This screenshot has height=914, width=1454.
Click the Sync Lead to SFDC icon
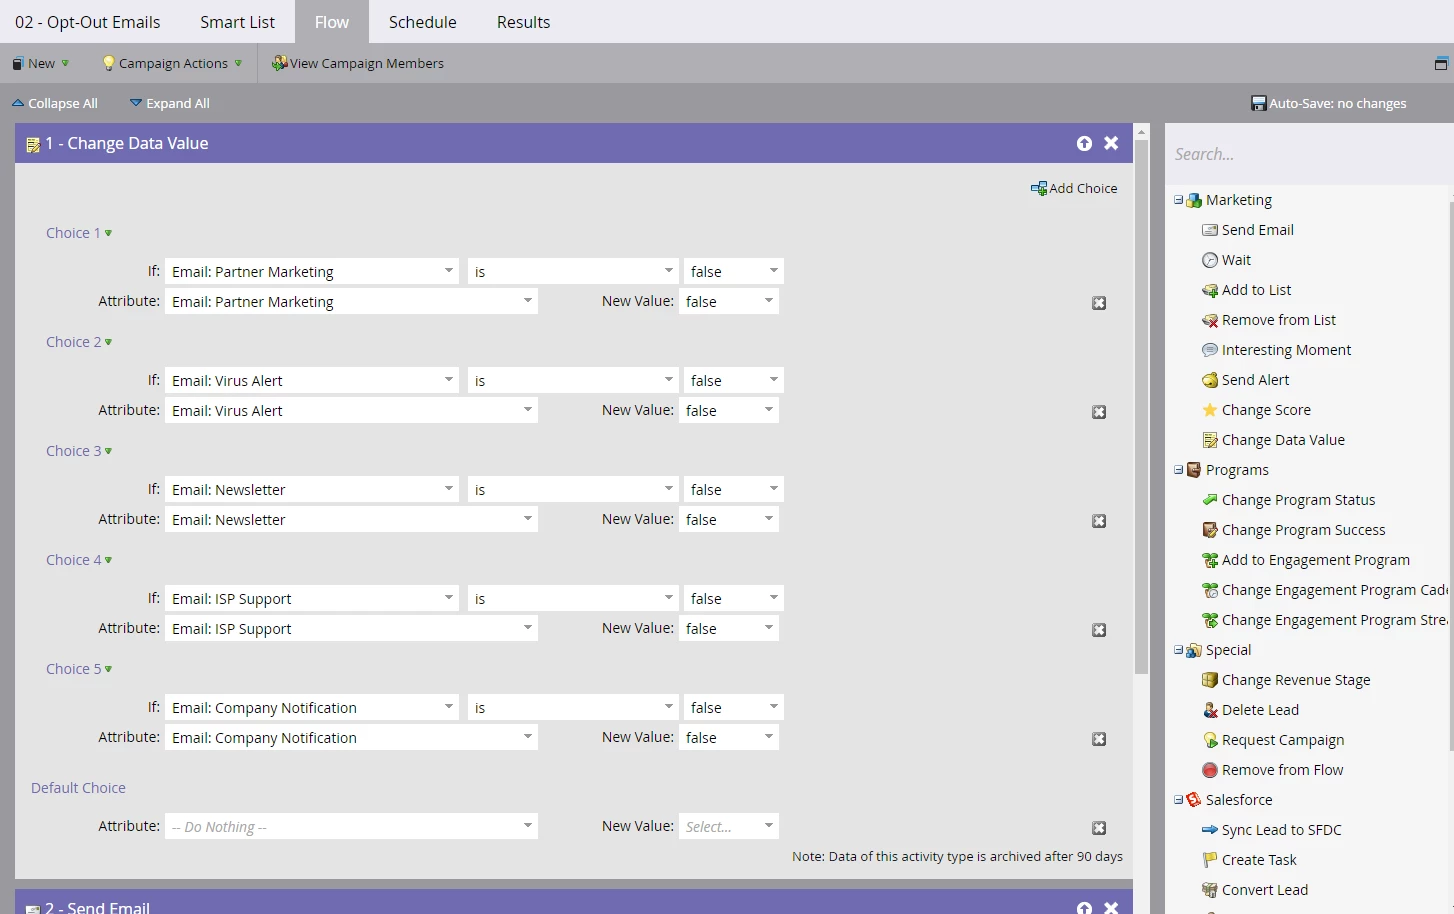[1209, 830]
